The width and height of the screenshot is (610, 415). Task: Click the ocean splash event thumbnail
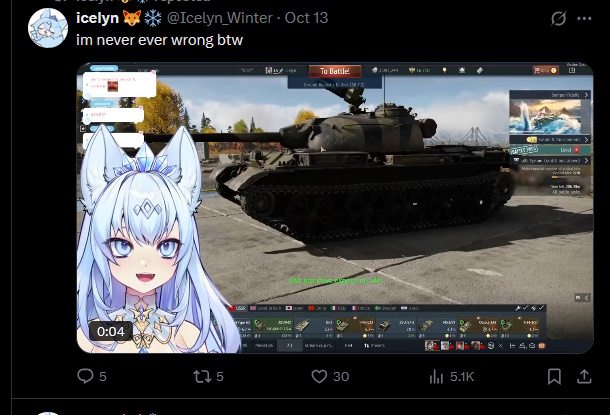[545, 117]
